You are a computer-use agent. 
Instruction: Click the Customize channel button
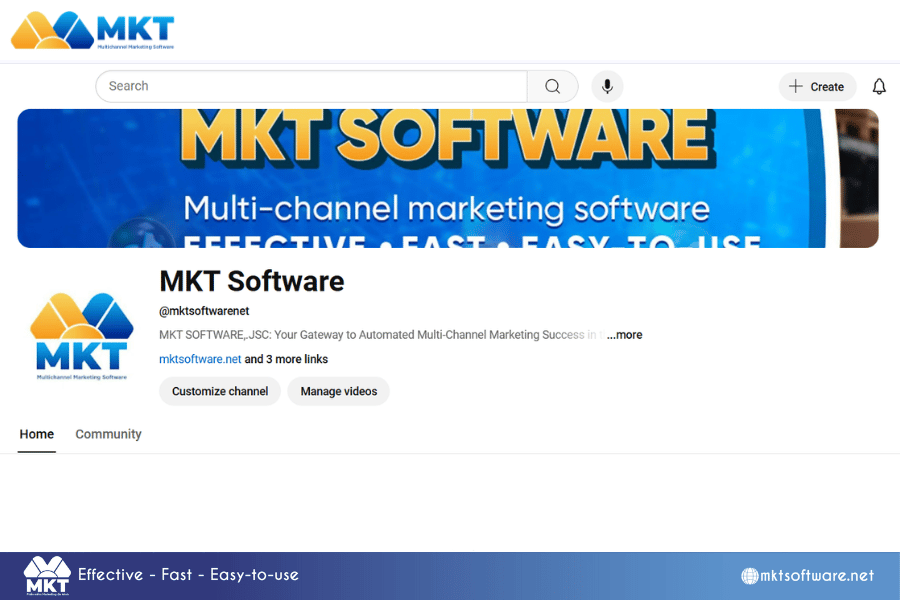[x=220, y=391]
